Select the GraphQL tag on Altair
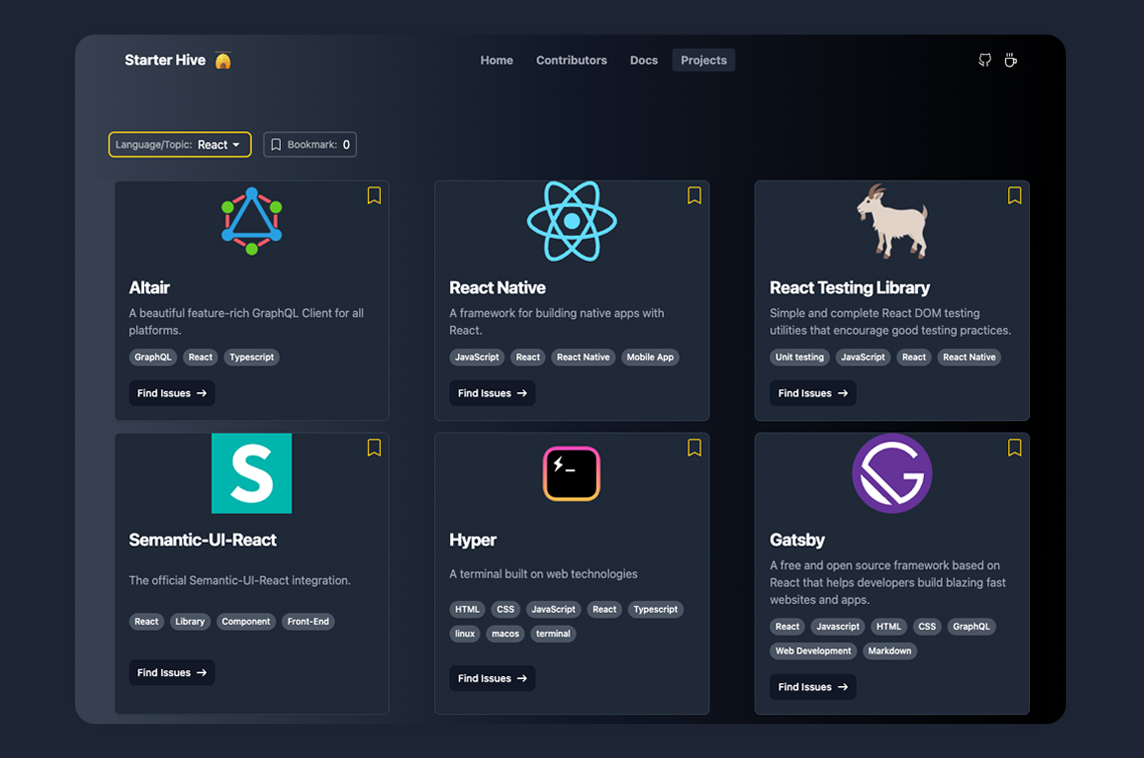The width and height of the screenshot is (1144, 758). click(x=152, y=357)
